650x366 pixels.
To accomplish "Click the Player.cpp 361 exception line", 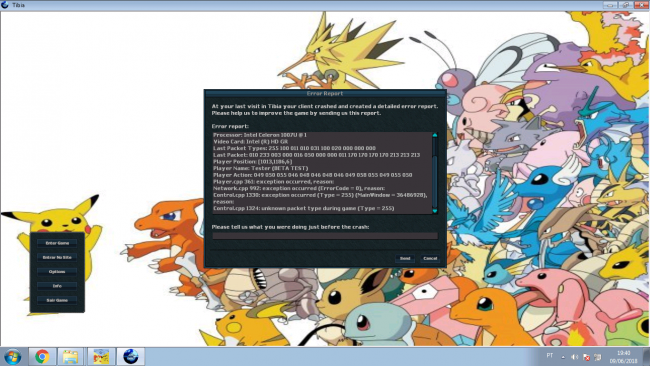I will pos(273,182).
